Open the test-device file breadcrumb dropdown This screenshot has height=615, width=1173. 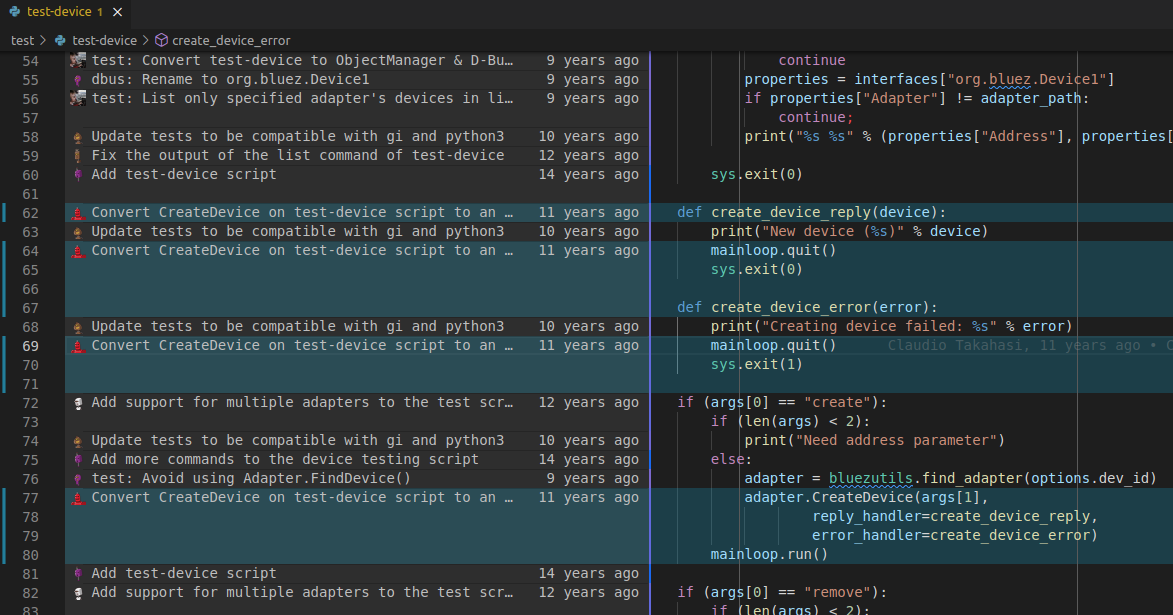point(104,40)
